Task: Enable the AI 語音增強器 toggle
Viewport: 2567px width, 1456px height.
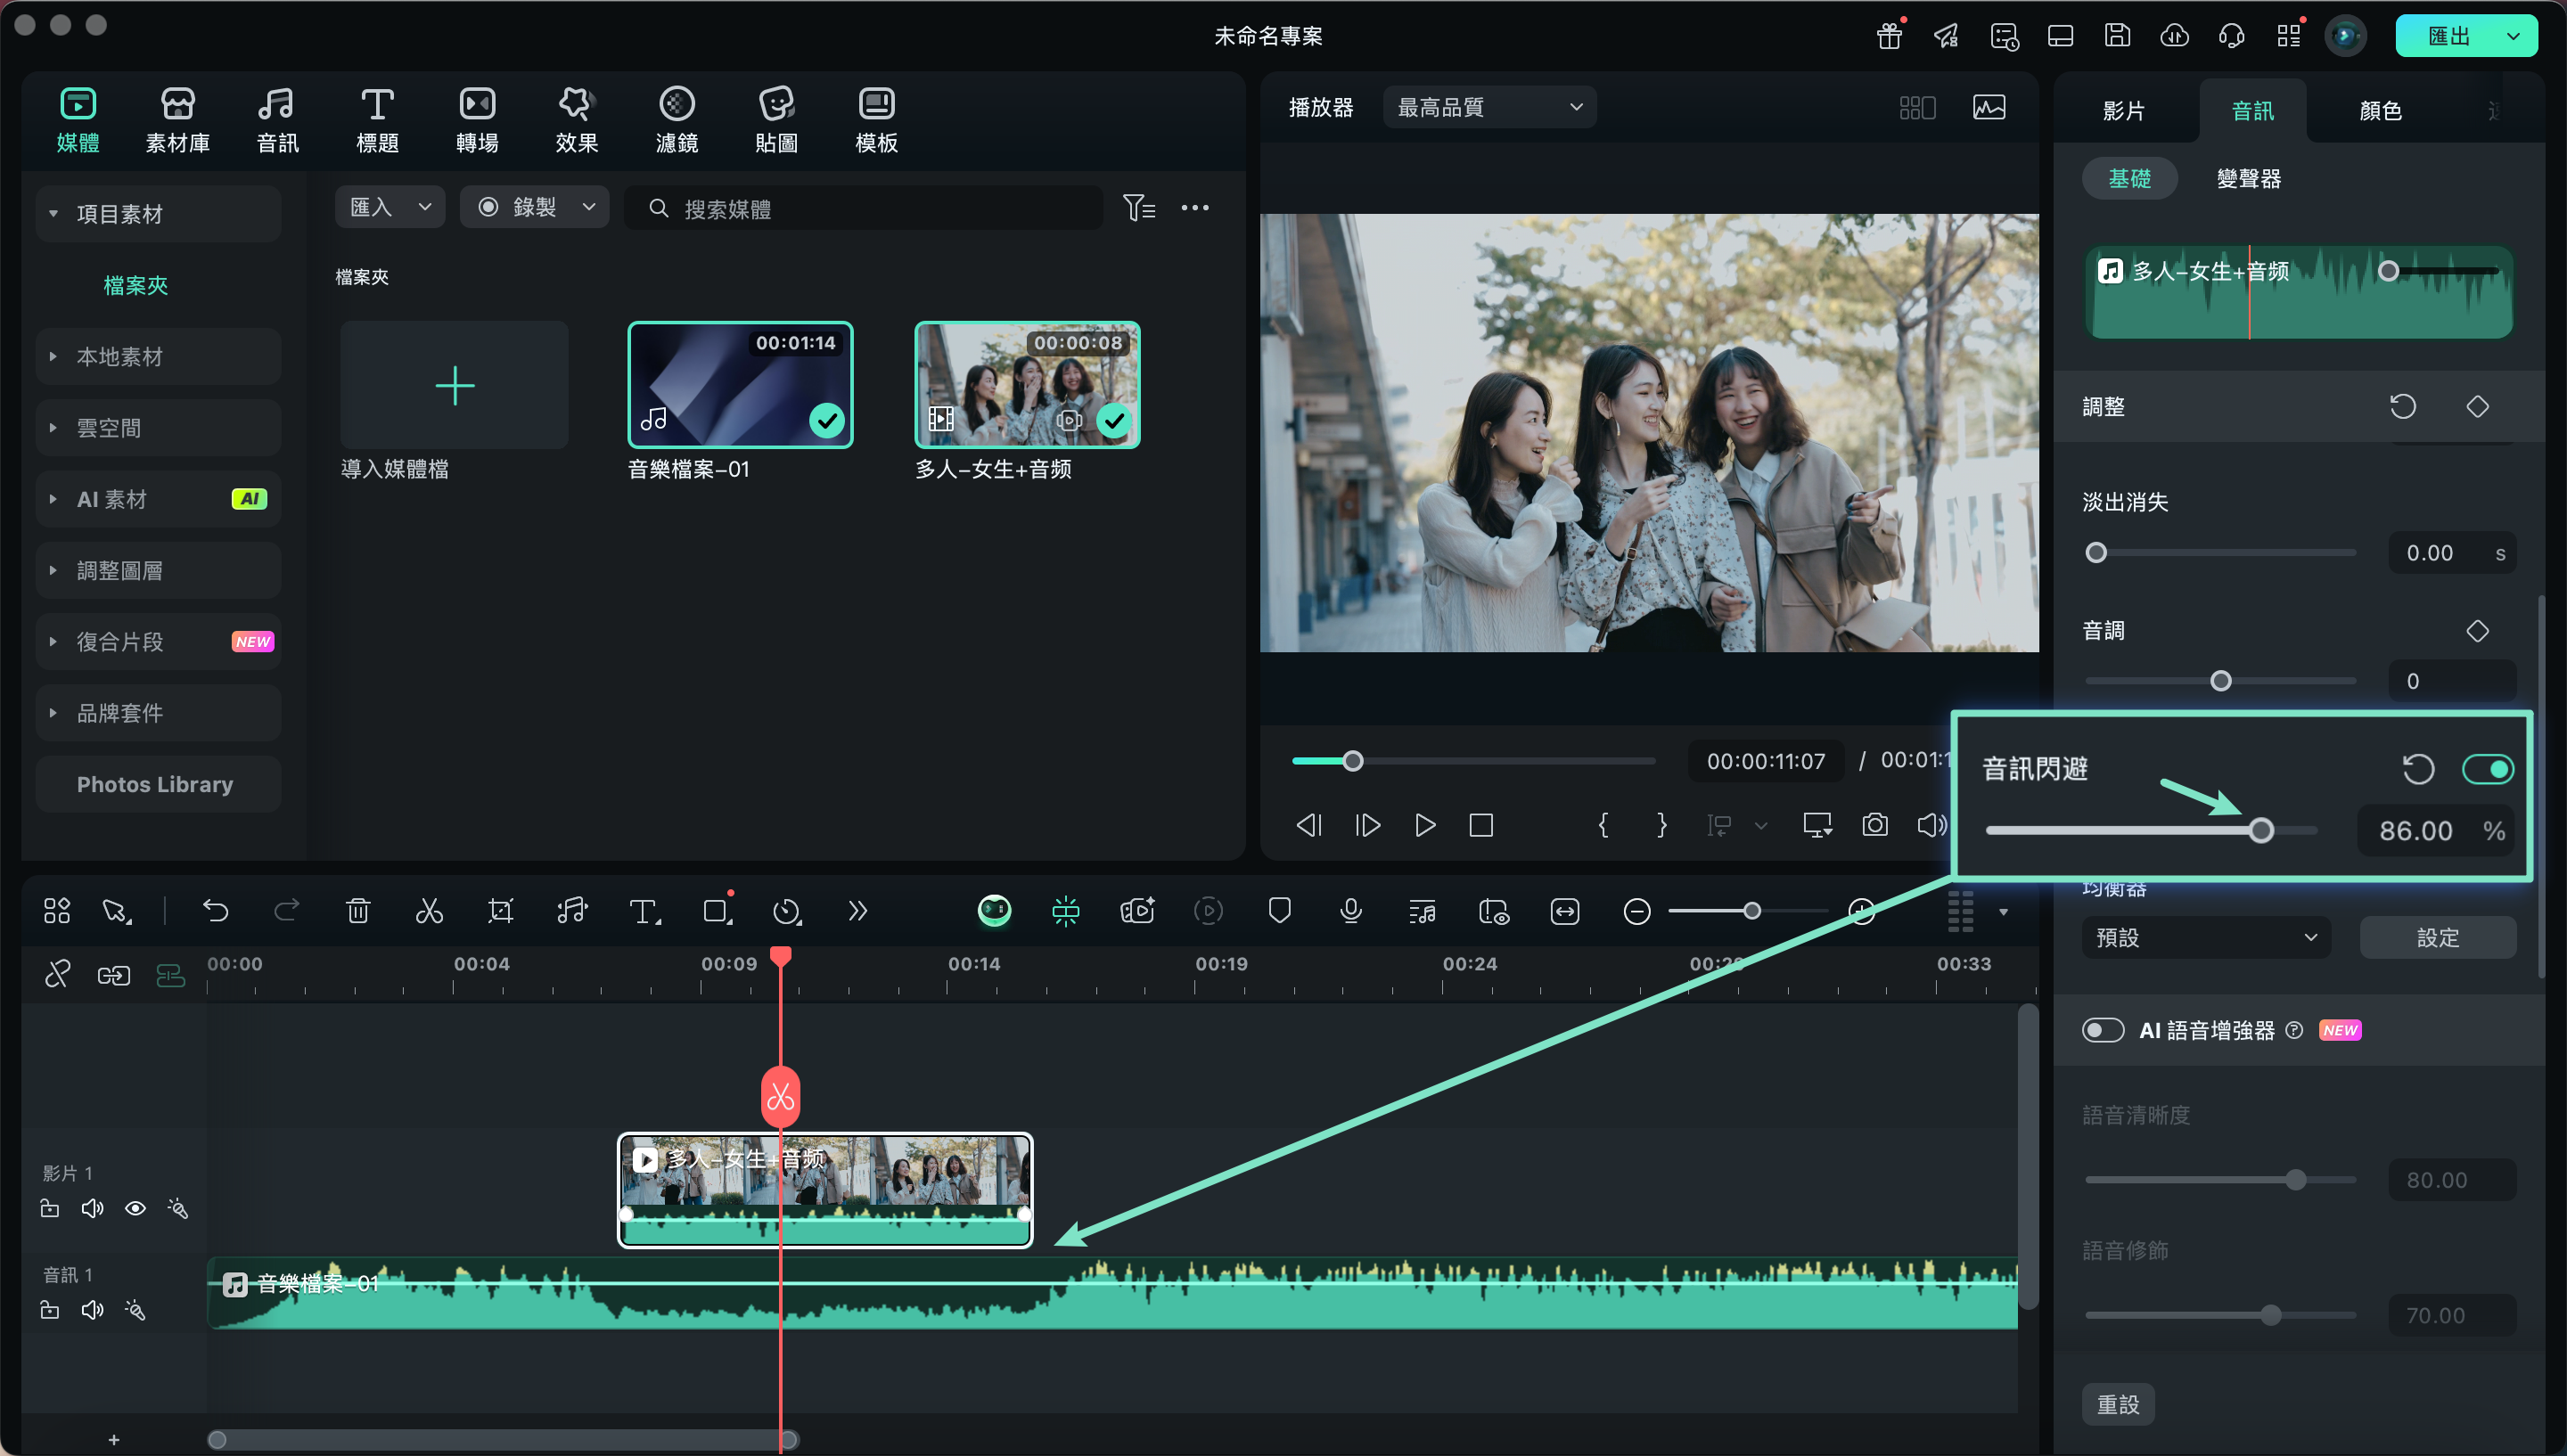Action: 2103,1030
